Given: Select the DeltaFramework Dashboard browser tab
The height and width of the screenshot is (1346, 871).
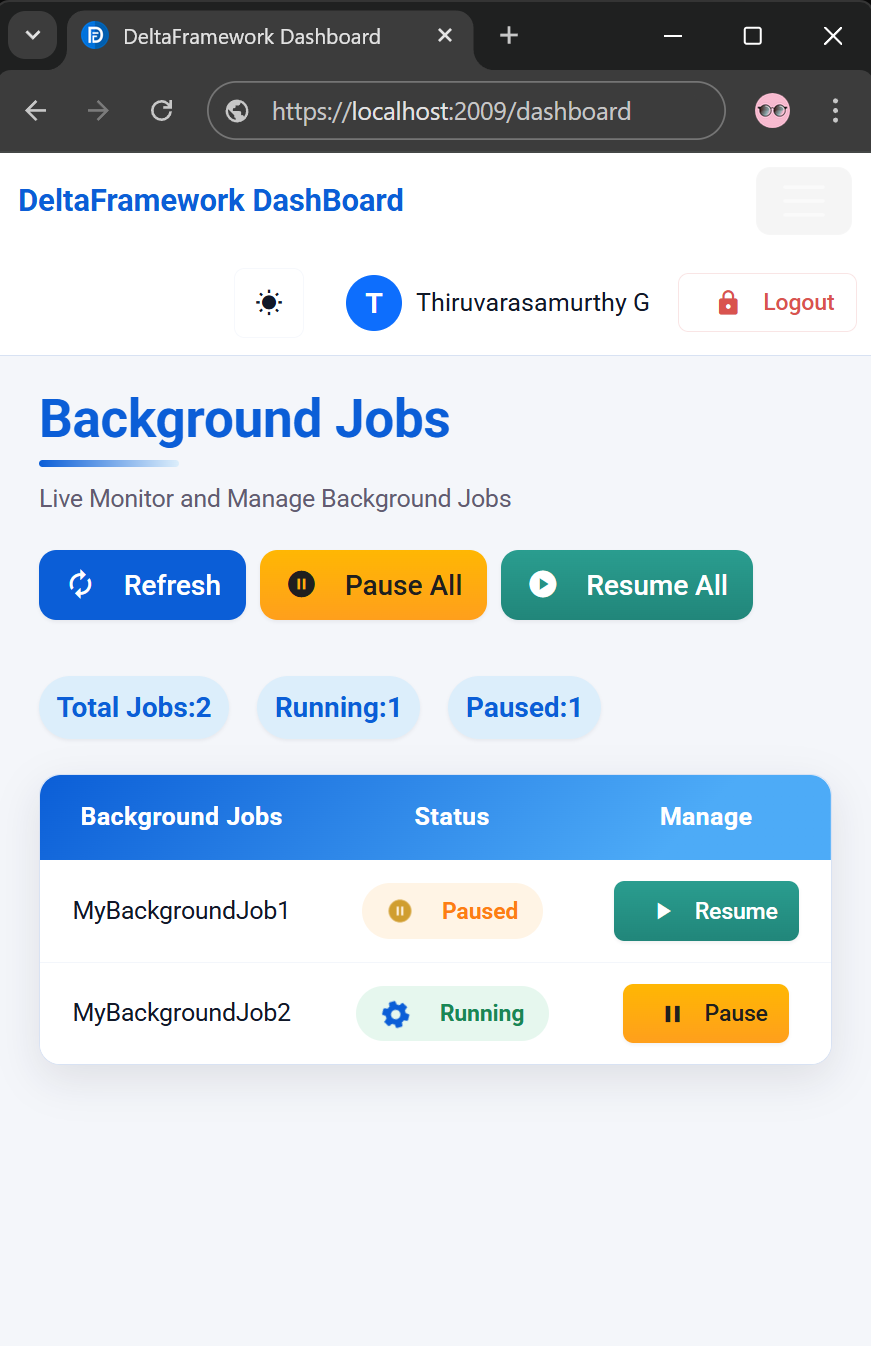Looking at the screenshot, I should pos(252,37).
